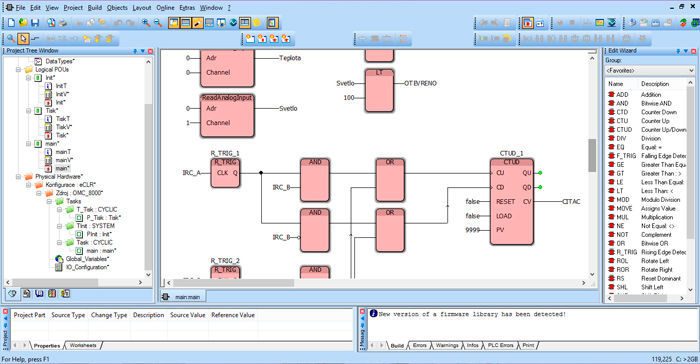Collapse the Physical Hardware* folder
The width and height of the screenshot is (700, 364).
18,177
